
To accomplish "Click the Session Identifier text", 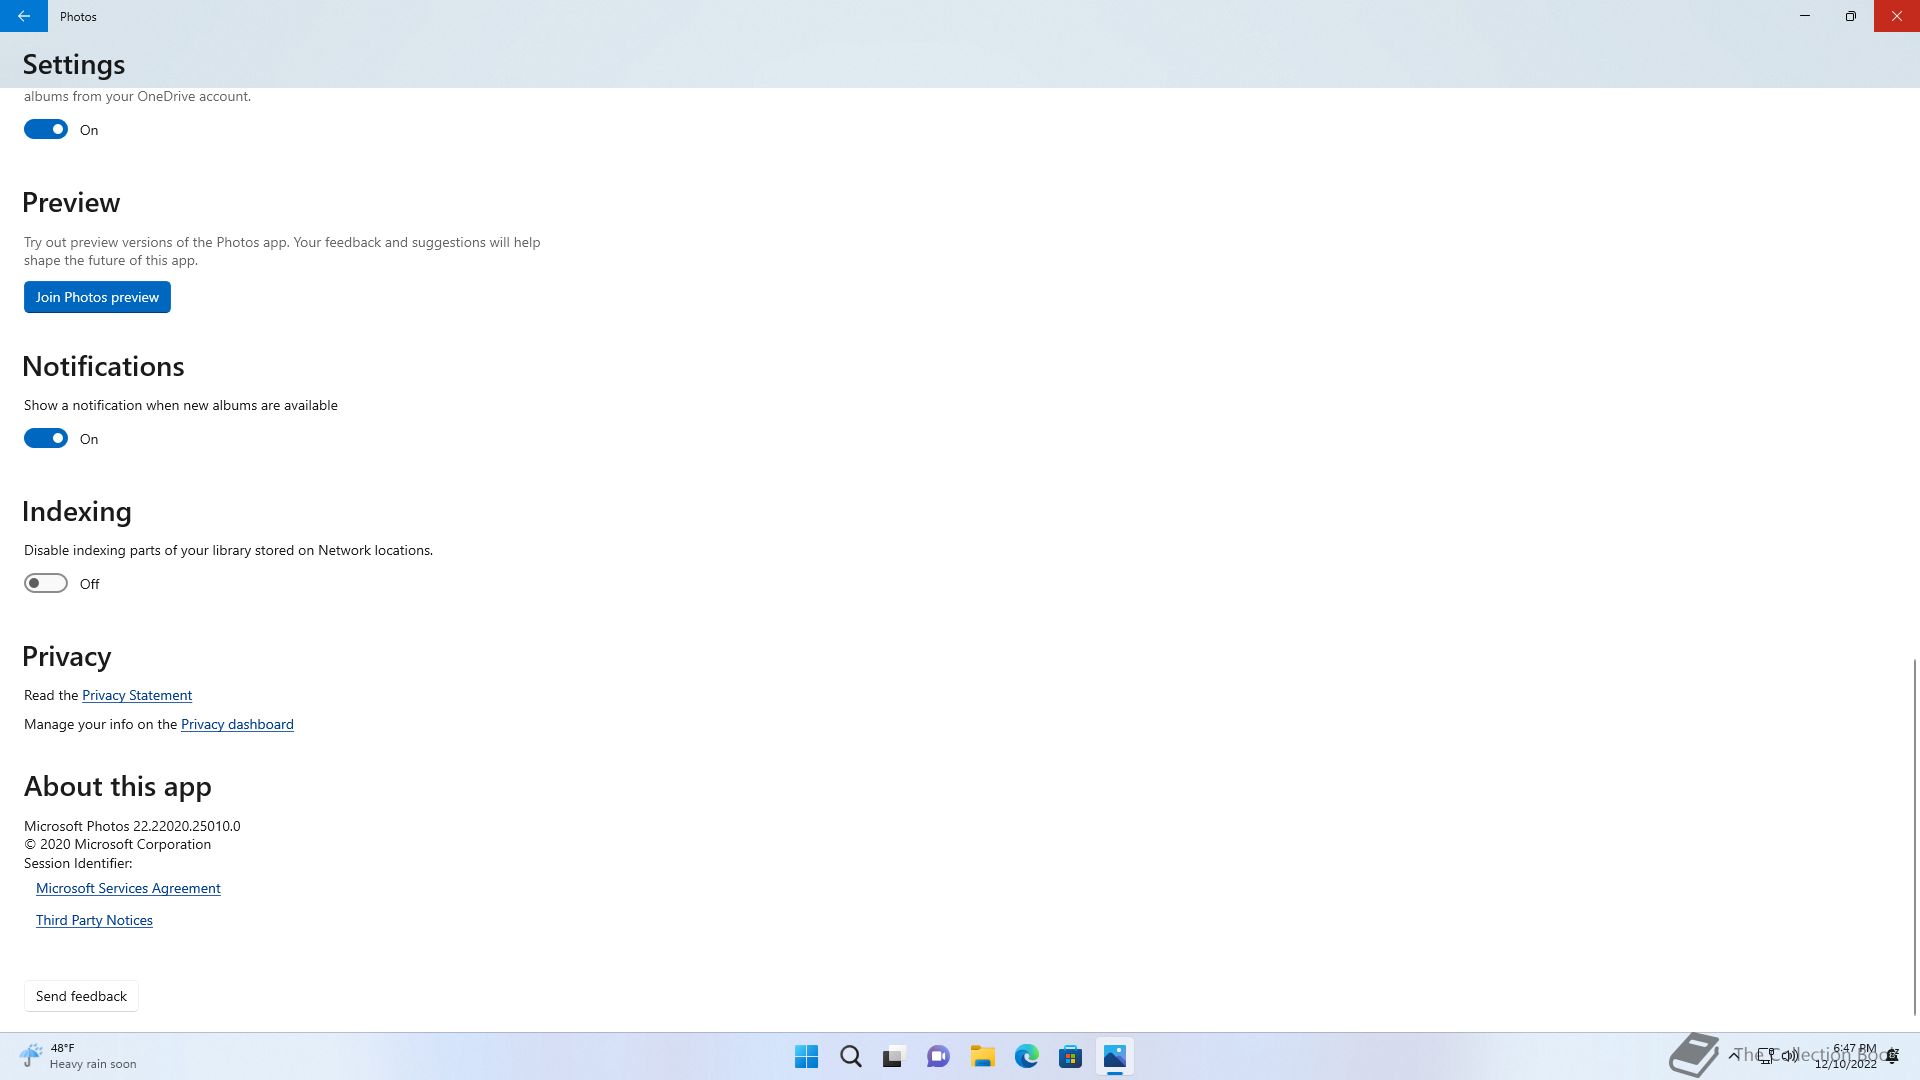I will click(x=78, y=863).
